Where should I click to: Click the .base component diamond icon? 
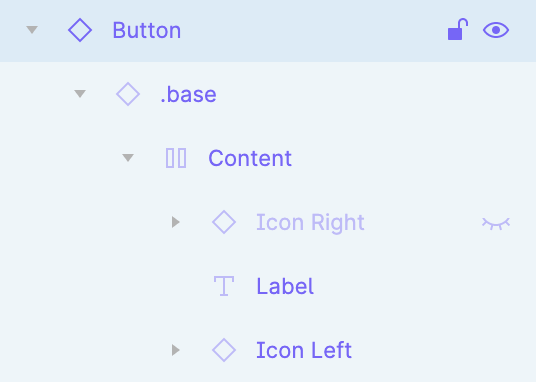(128, 94)
